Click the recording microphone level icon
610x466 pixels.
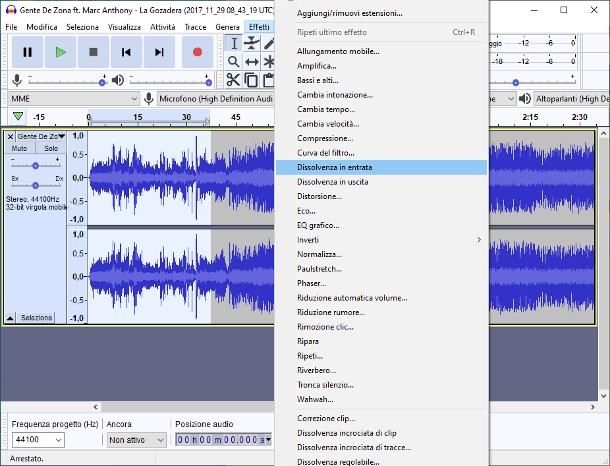[x=17, y=80]
